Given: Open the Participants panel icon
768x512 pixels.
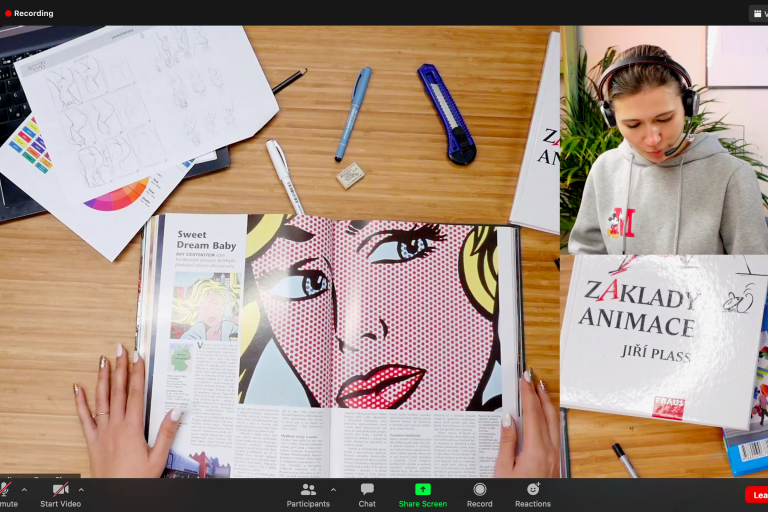Looking at the screenshot, I should 308,489.
